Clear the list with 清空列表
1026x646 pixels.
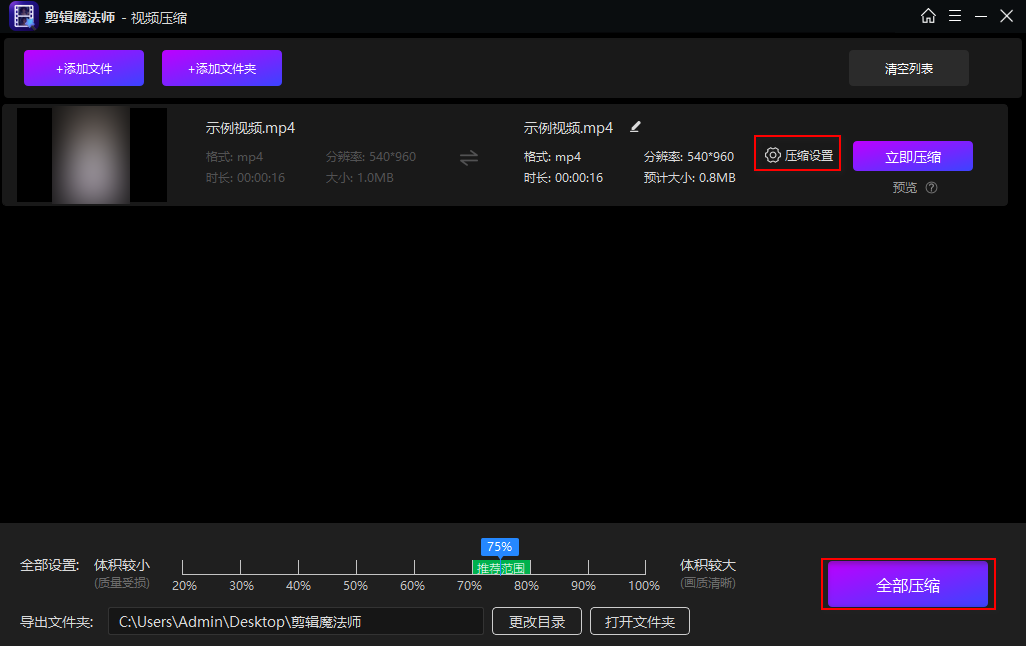click(909, 68)
